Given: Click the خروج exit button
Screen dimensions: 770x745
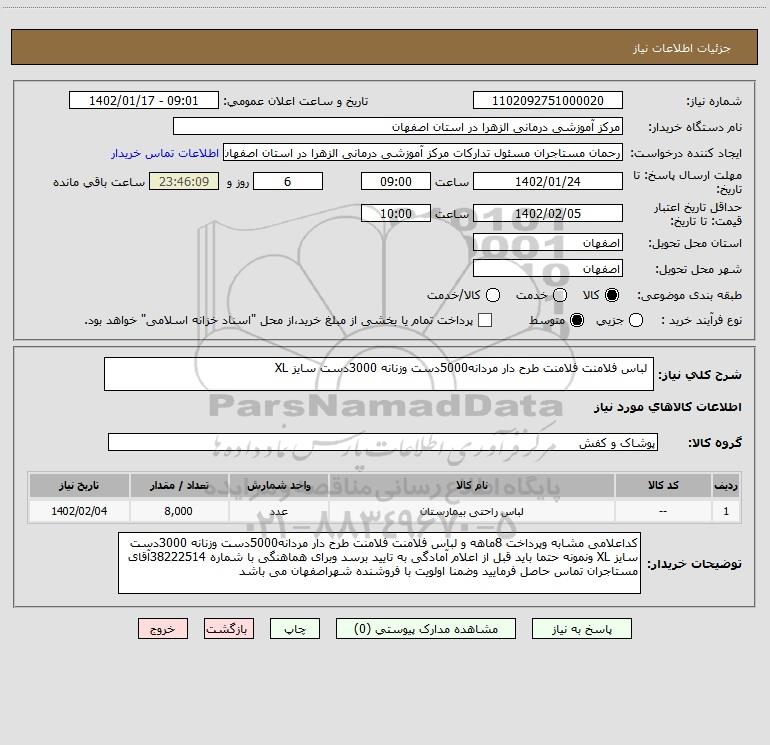Looking at the screenshot, I should click(163, 629).
